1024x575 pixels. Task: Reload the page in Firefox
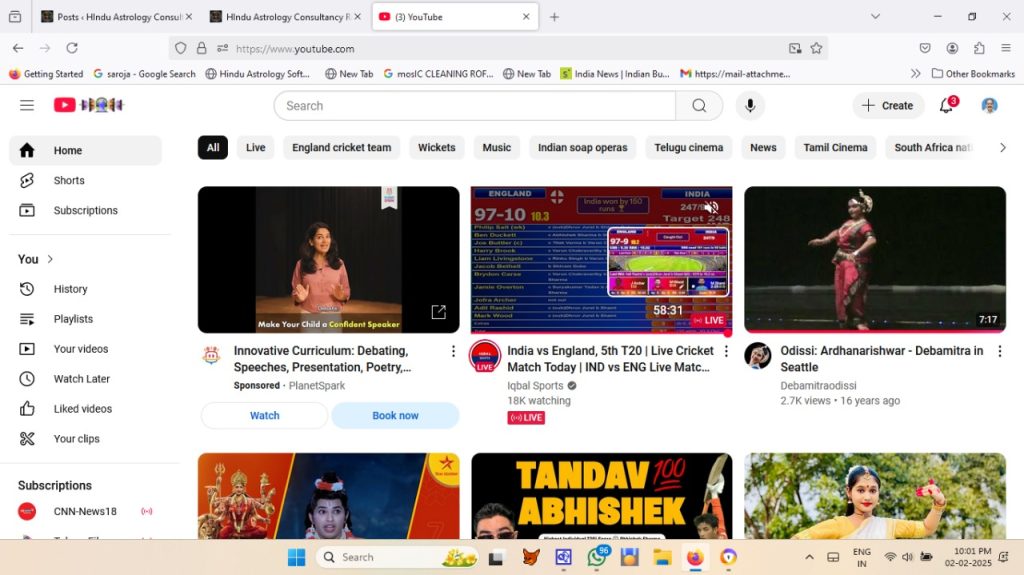72,48
